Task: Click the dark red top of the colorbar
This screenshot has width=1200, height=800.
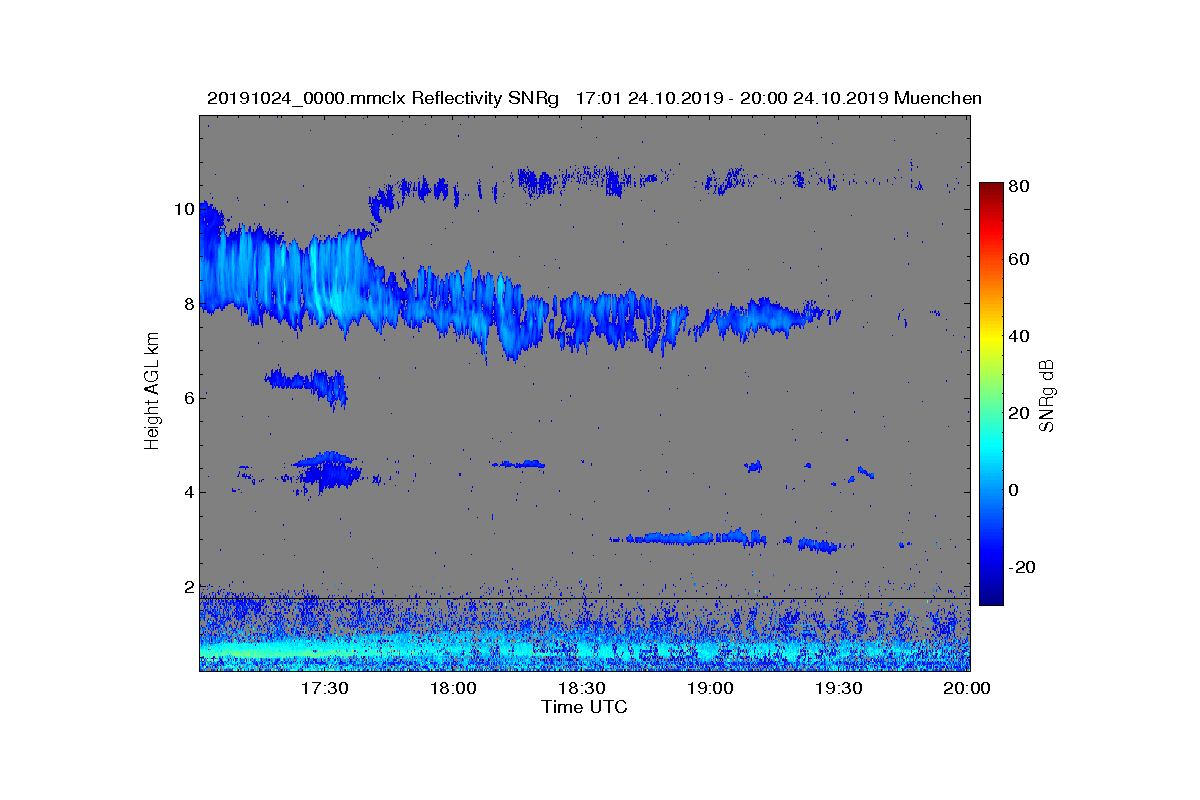Action: click(991, 190)
